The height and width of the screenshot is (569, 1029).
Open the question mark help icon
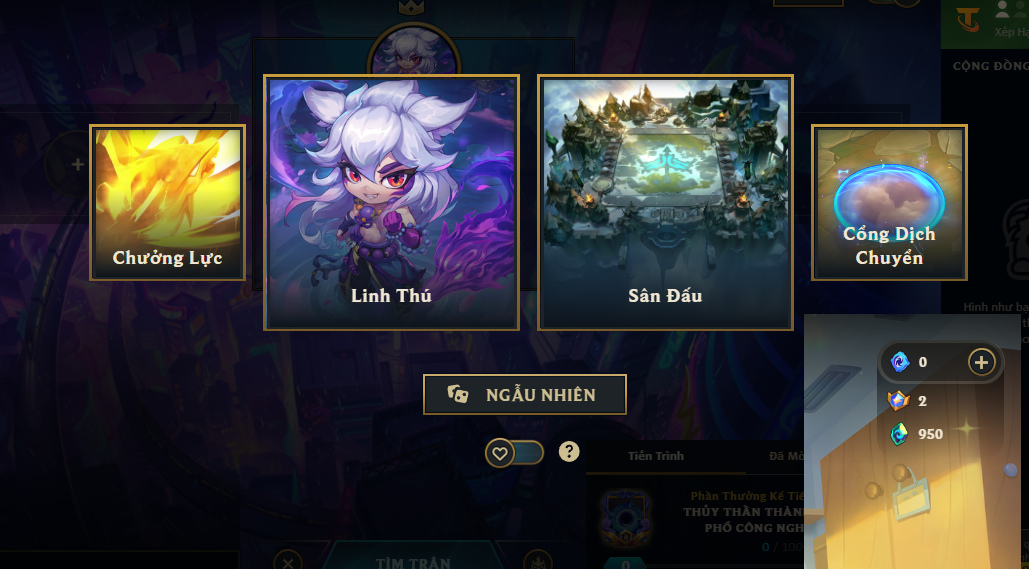coord(569,452)
